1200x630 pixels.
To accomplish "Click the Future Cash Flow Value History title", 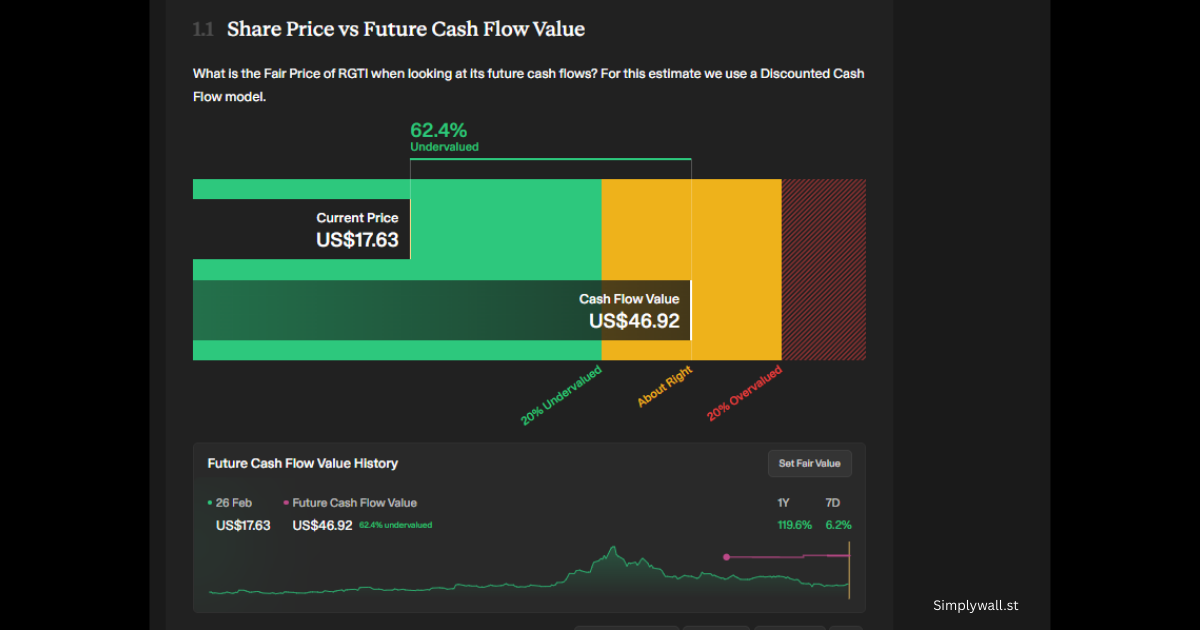I will click(302, 463).
